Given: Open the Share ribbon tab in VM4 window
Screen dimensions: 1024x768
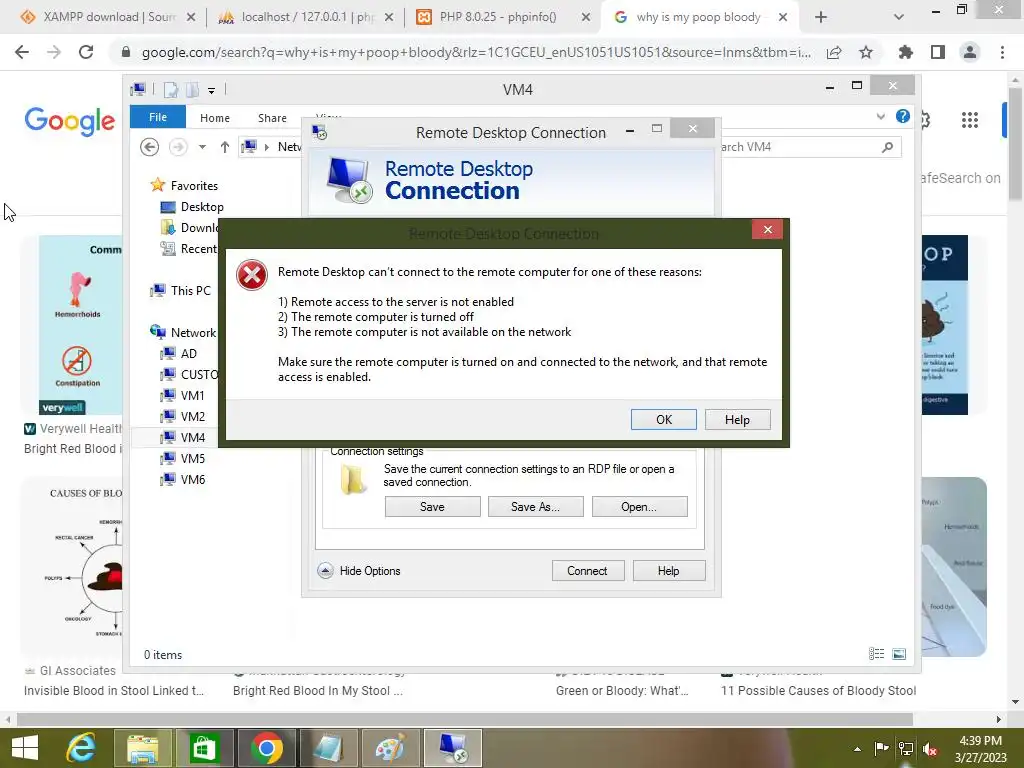Looking at the screenshot, I should click(x=272, y=118).
